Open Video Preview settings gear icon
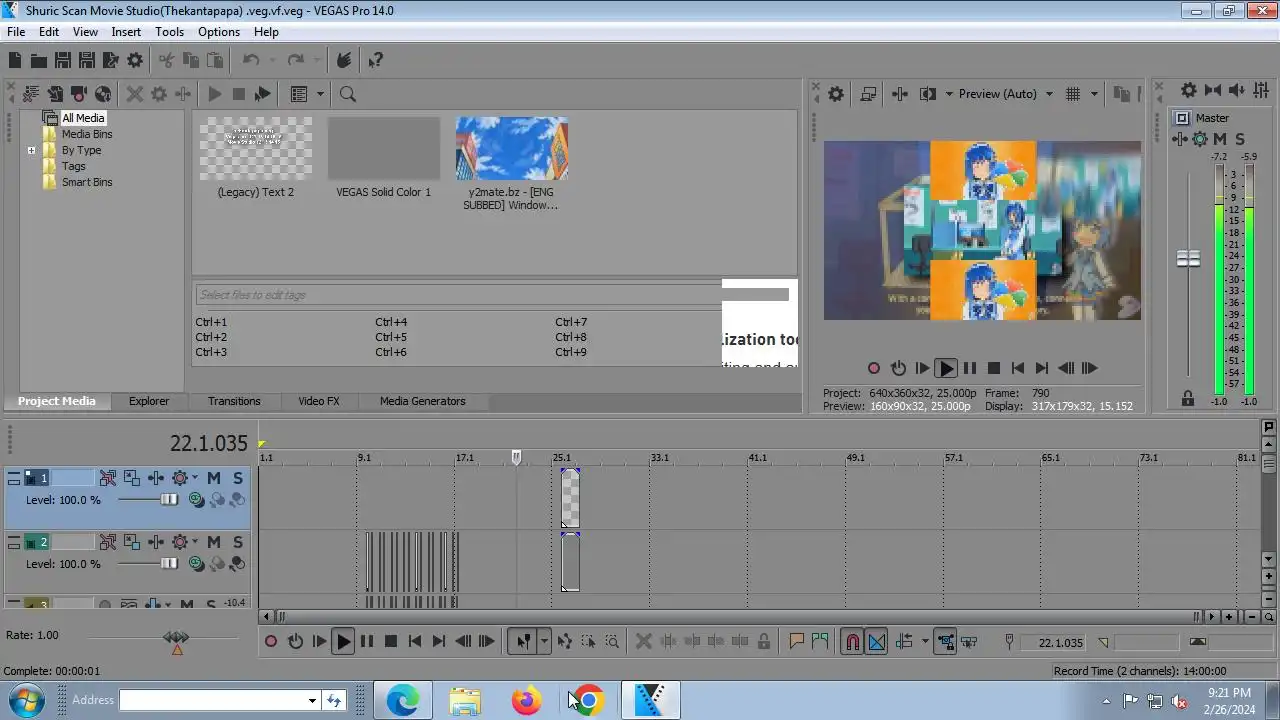1280x720 pixels. tap(836, 94)
